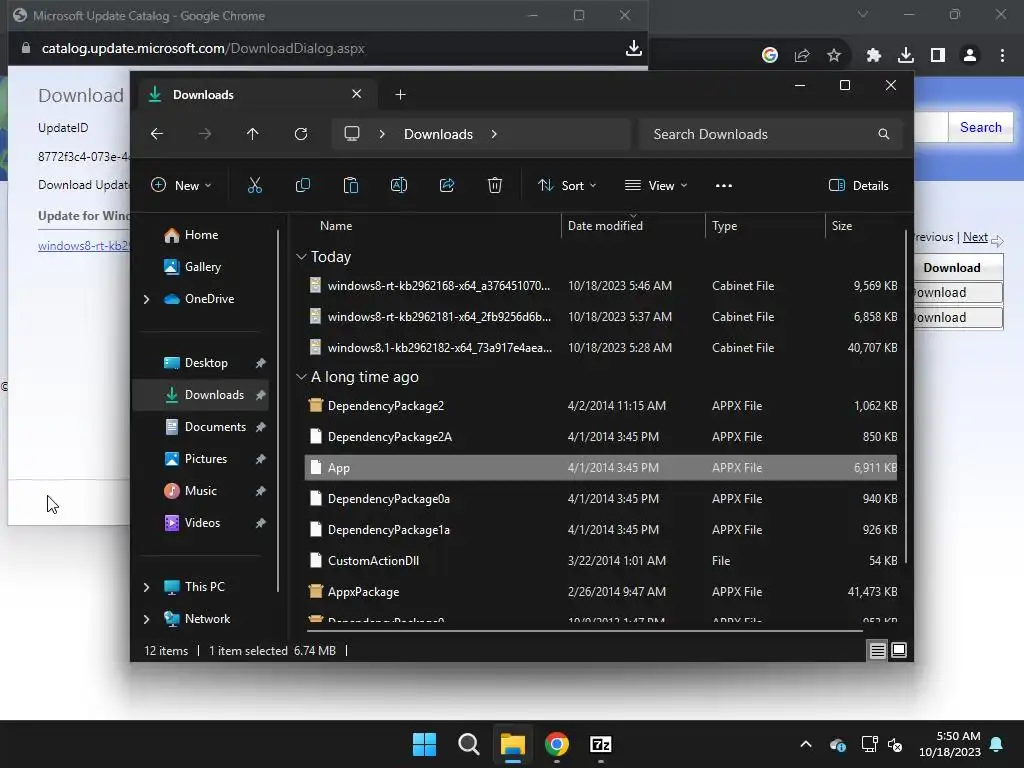Open Music in the navigation pane

[x=200, y=491]
